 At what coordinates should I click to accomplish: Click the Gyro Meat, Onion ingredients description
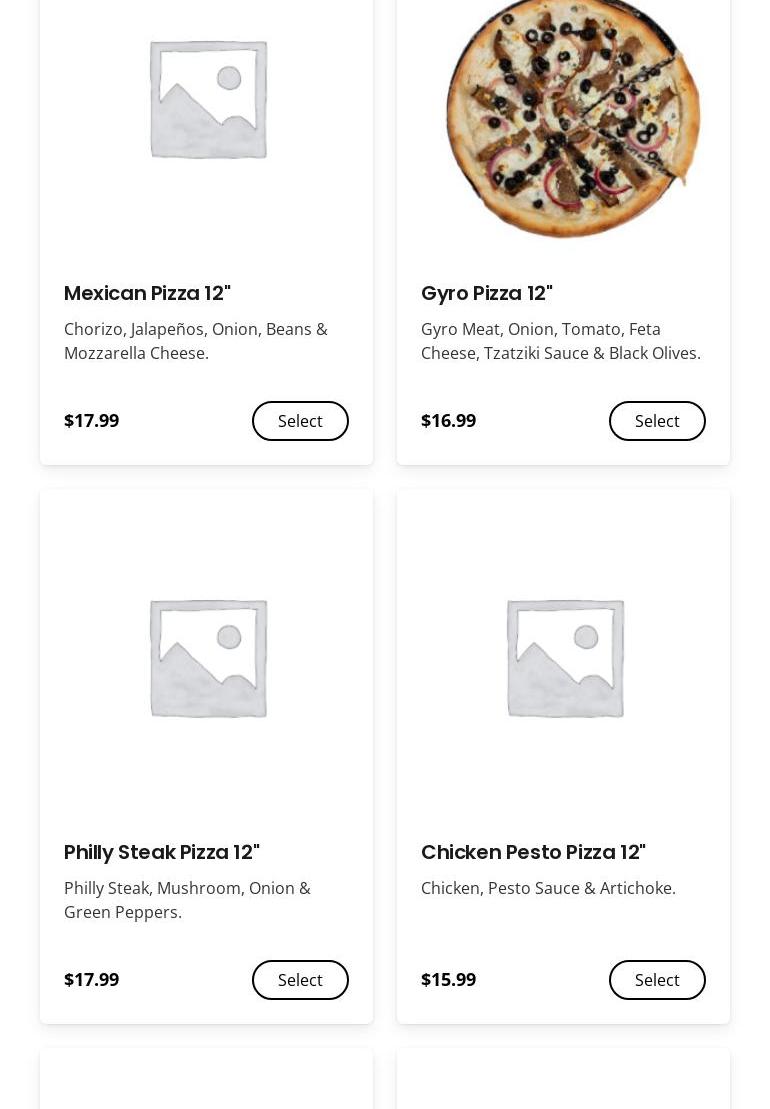coord(560,341)
